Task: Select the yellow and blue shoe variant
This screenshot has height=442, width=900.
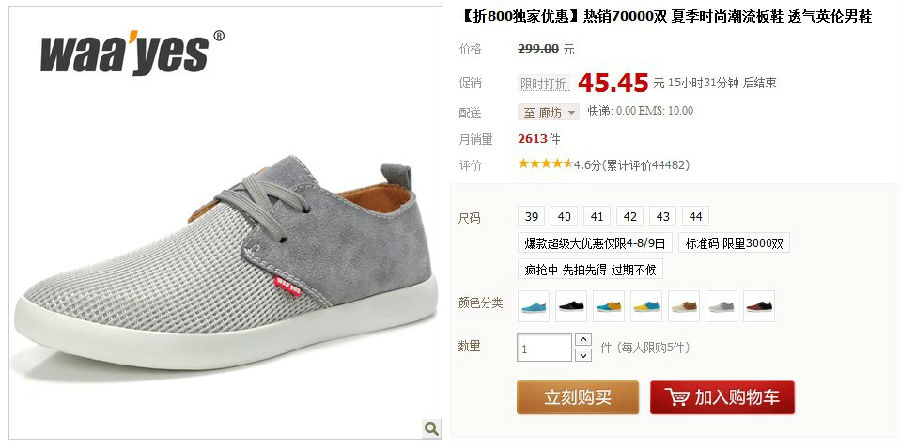Action: [646, 306]
